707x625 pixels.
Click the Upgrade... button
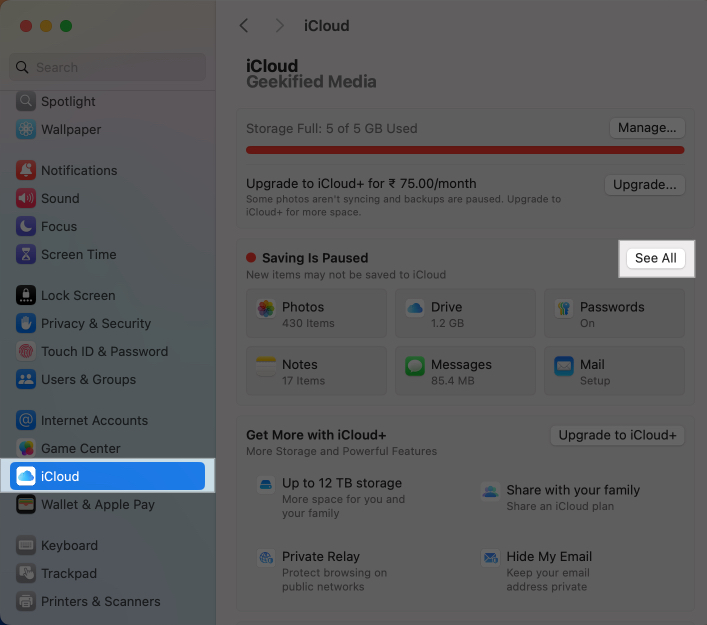pos(645,185)
